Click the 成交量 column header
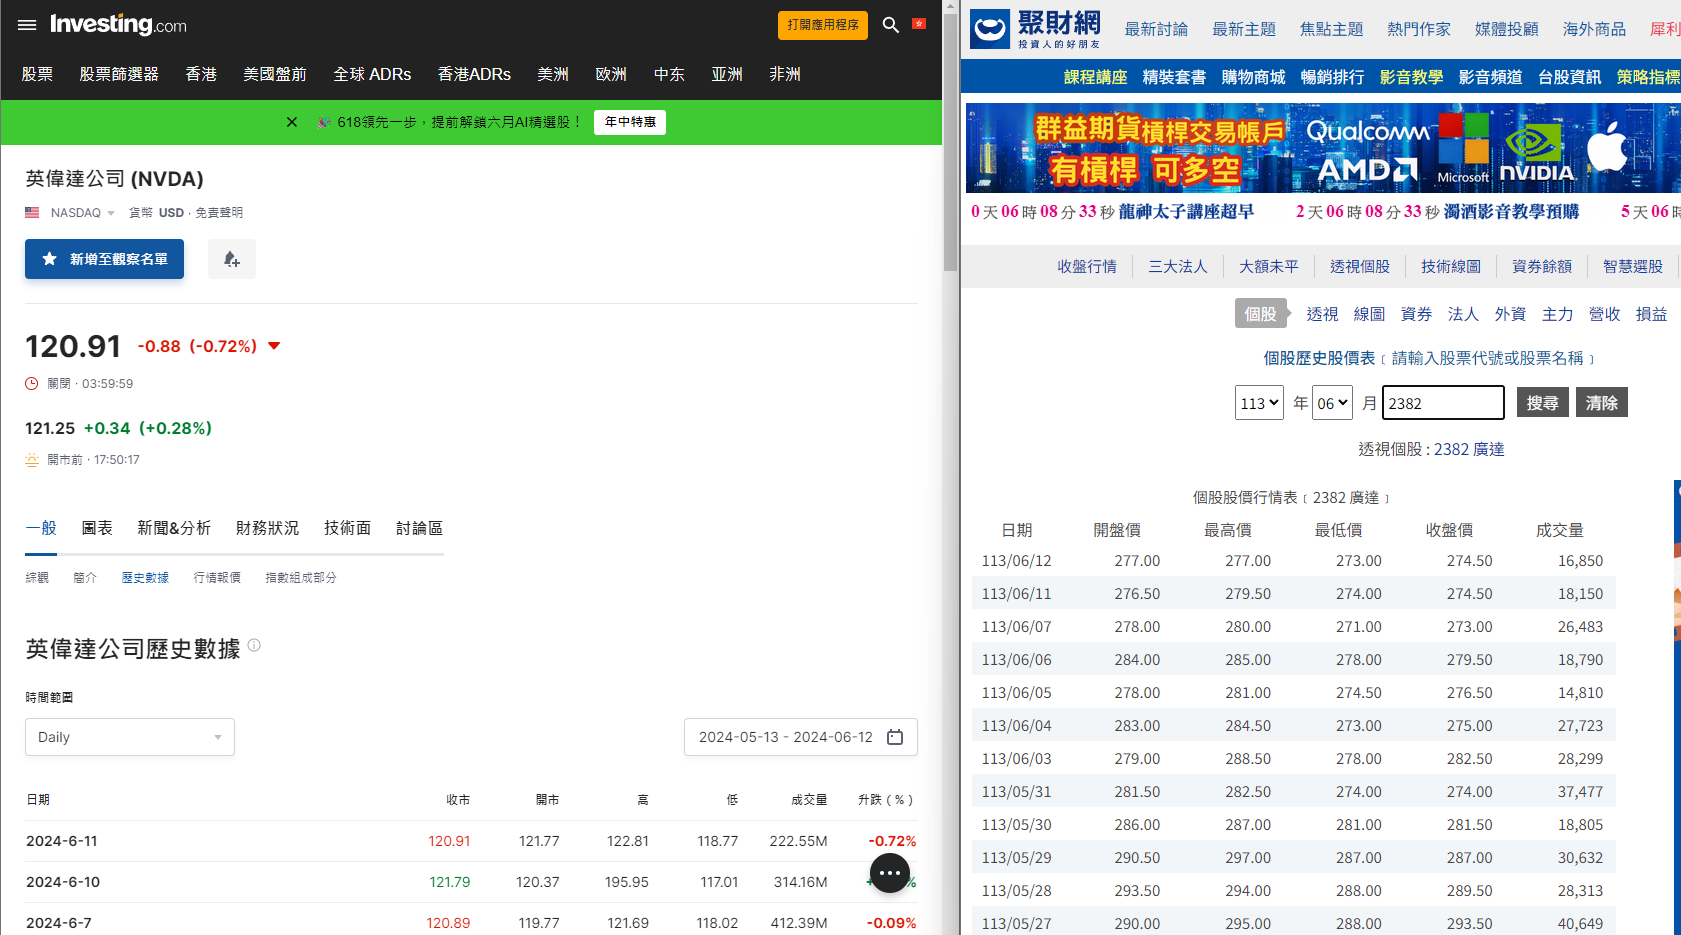This screenshot has height=935, width=1681. [1560, 530]
